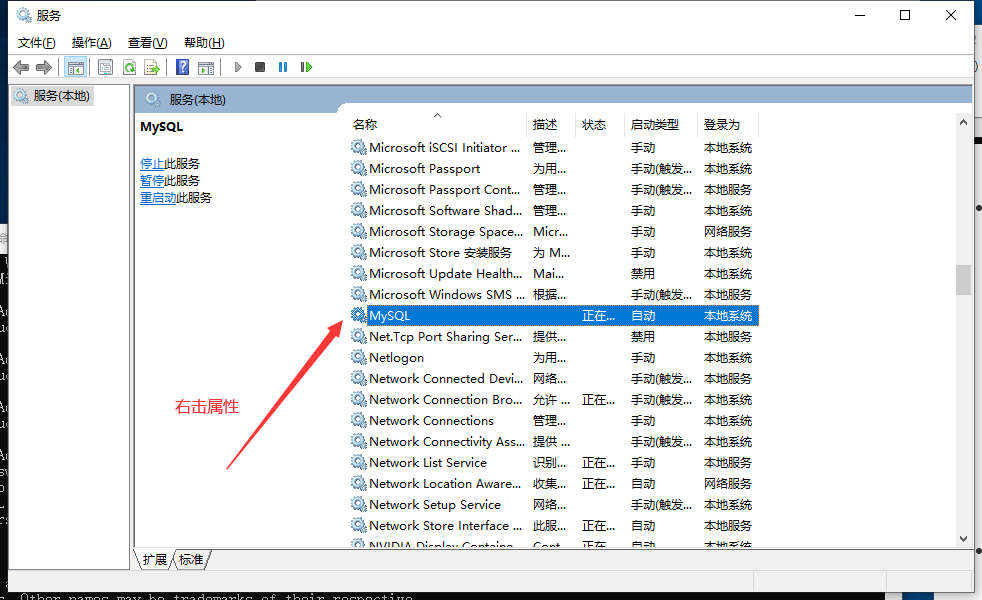Image resolution: width=982 pixels, height=600 pixels.
Task: Sort by the 名称 column header
Action: point(437,124)
